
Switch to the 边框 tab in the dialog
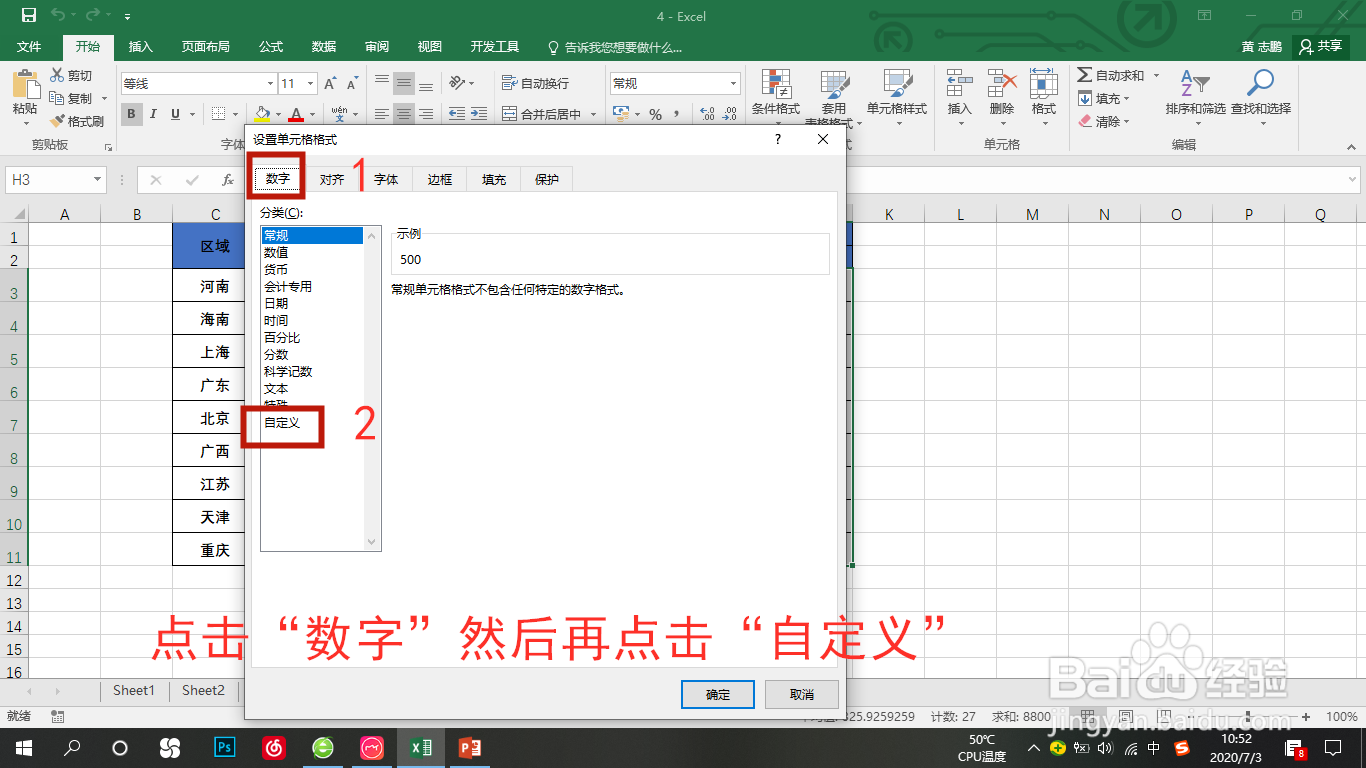(439, 179)
